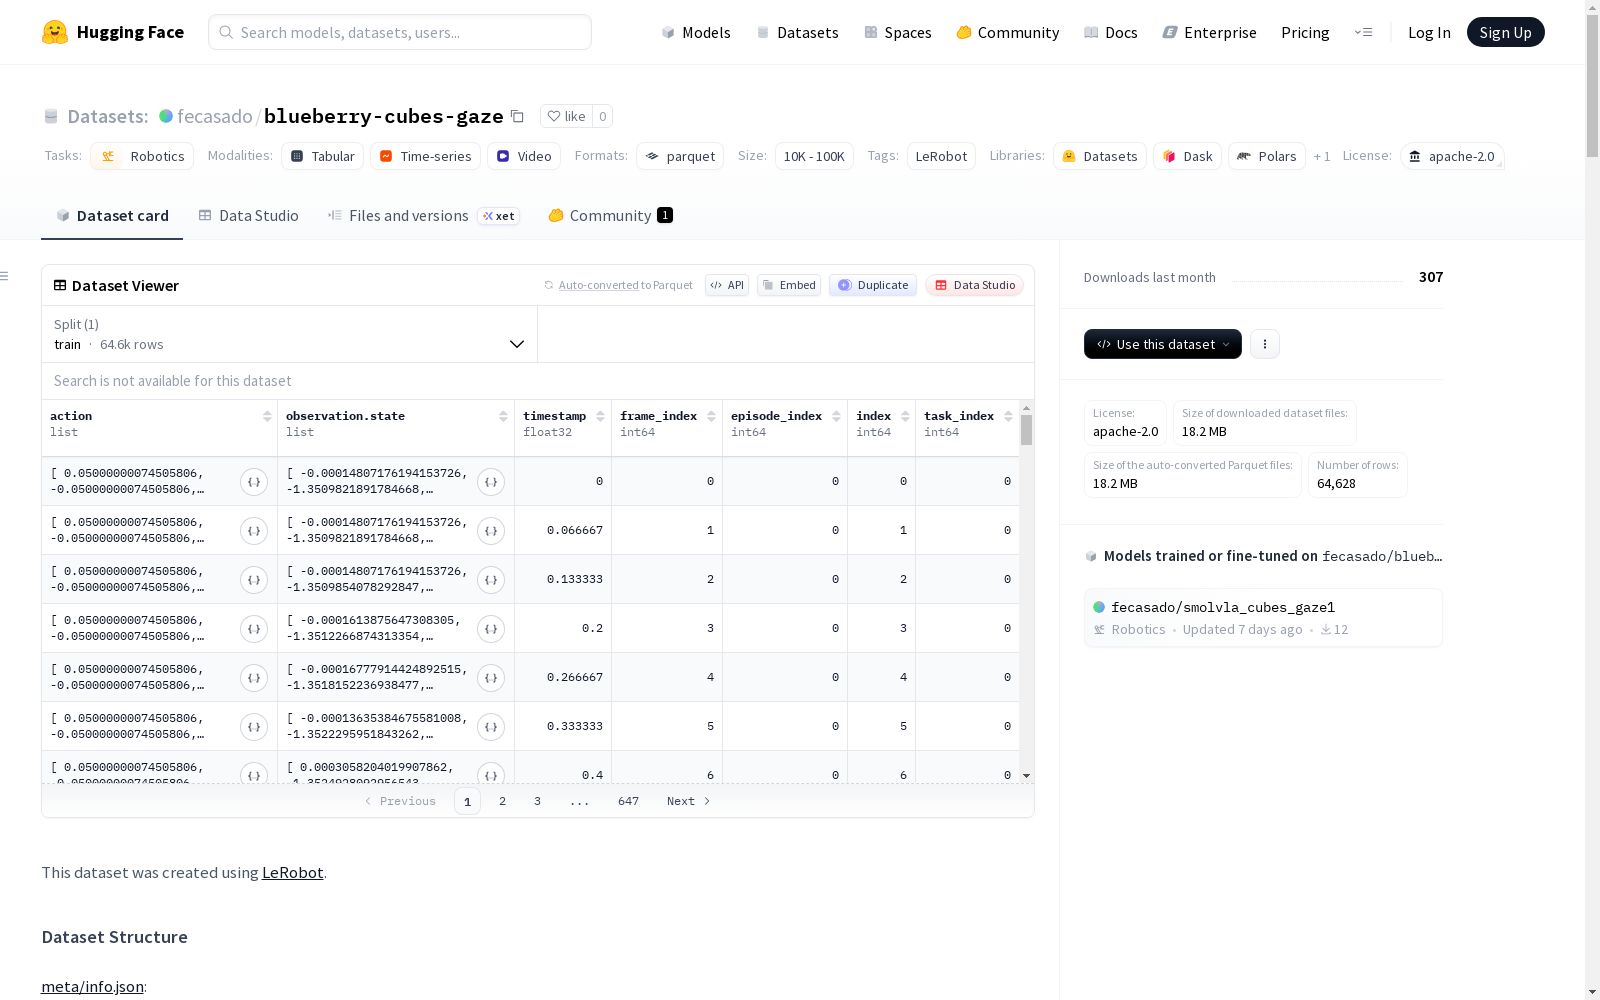
Task: Open the meta/info.json link
Action: point(92,986)
